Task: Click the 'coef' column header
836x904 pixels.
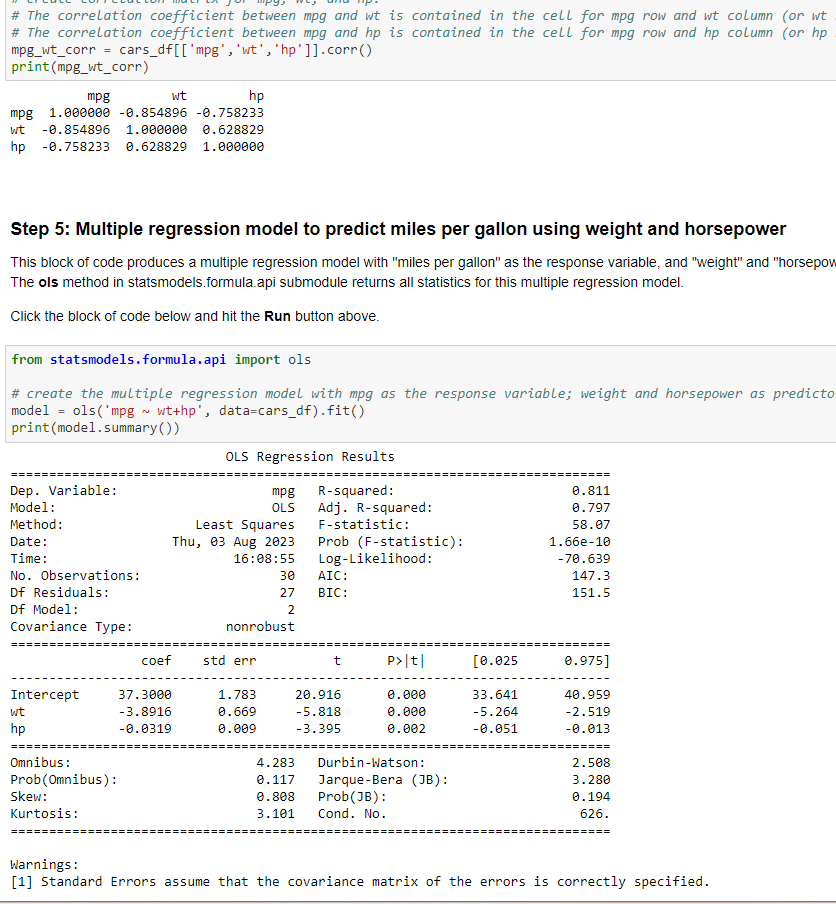Action: pos(156,661)
